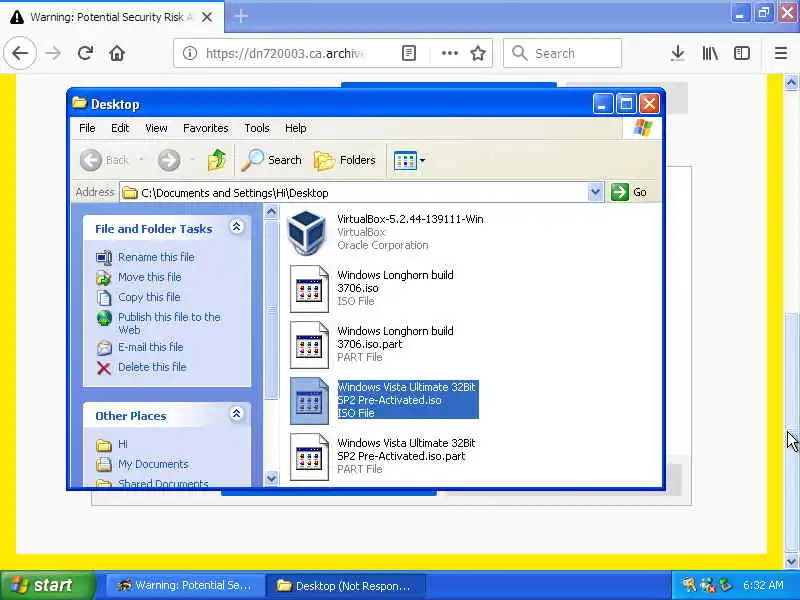Expand the Explorer address bar dropdown
The width and height of the screenshot is (800, 600).
pos(595,192)
